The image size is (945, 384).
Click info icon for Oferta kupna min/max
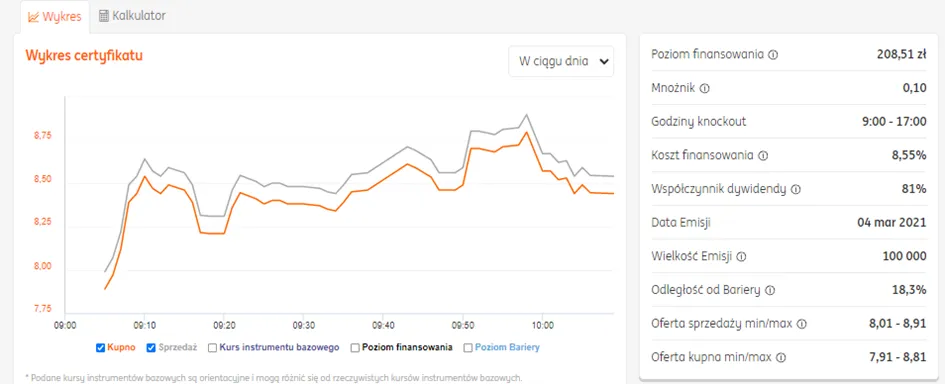[781, 358]
